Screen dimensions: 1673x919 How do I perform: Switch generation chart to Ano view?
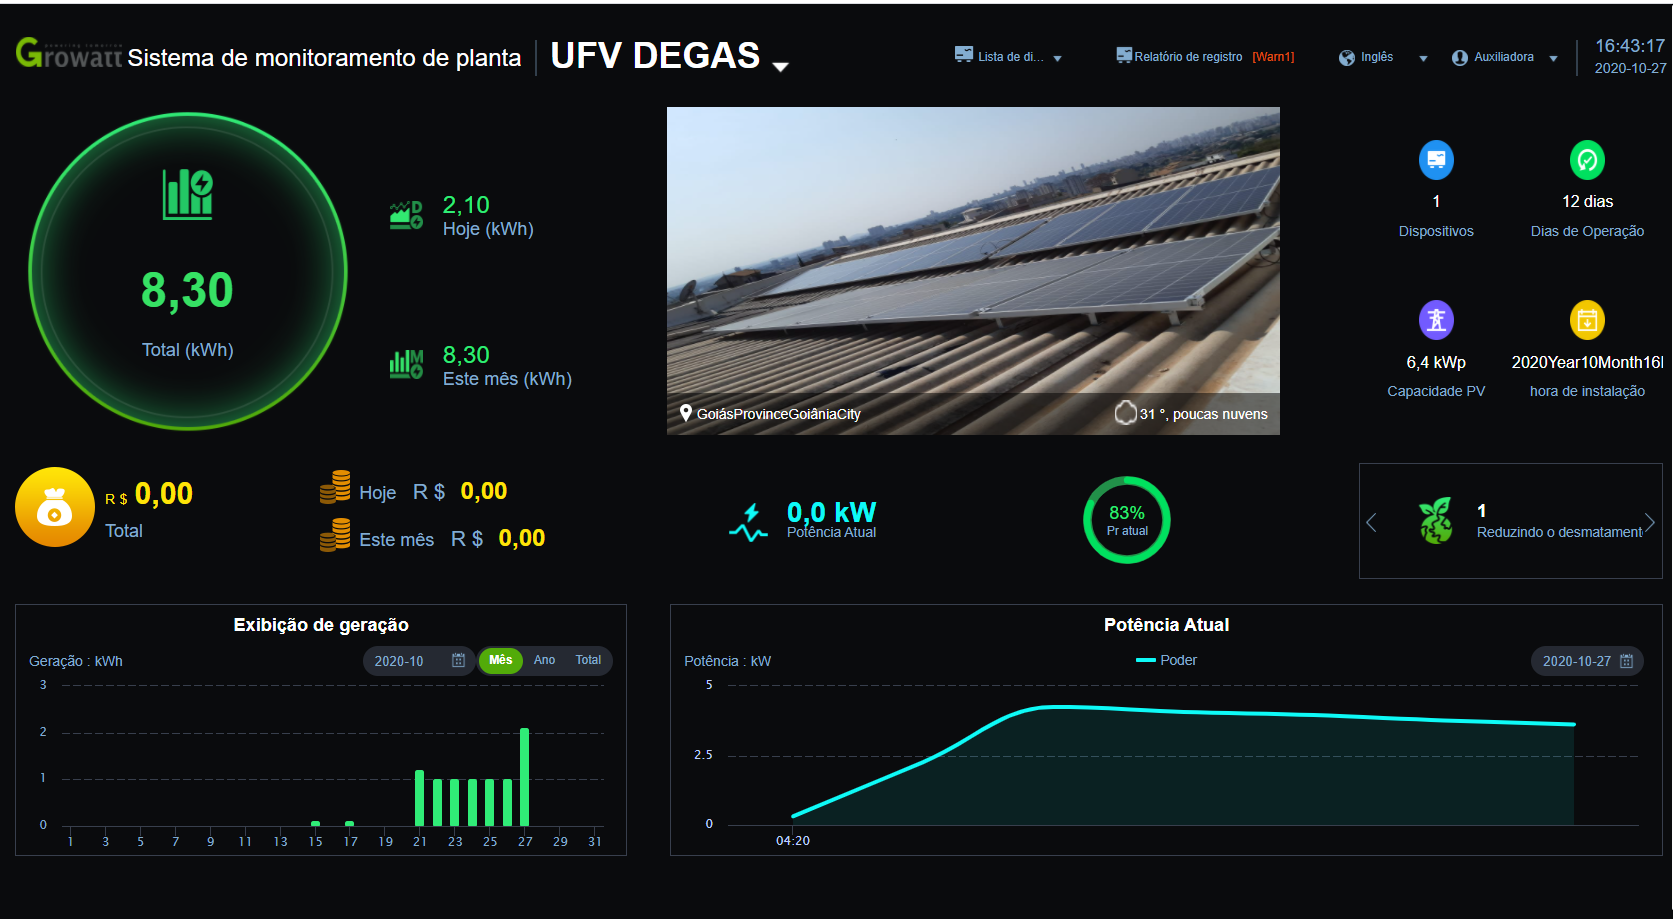coord(544,660)
